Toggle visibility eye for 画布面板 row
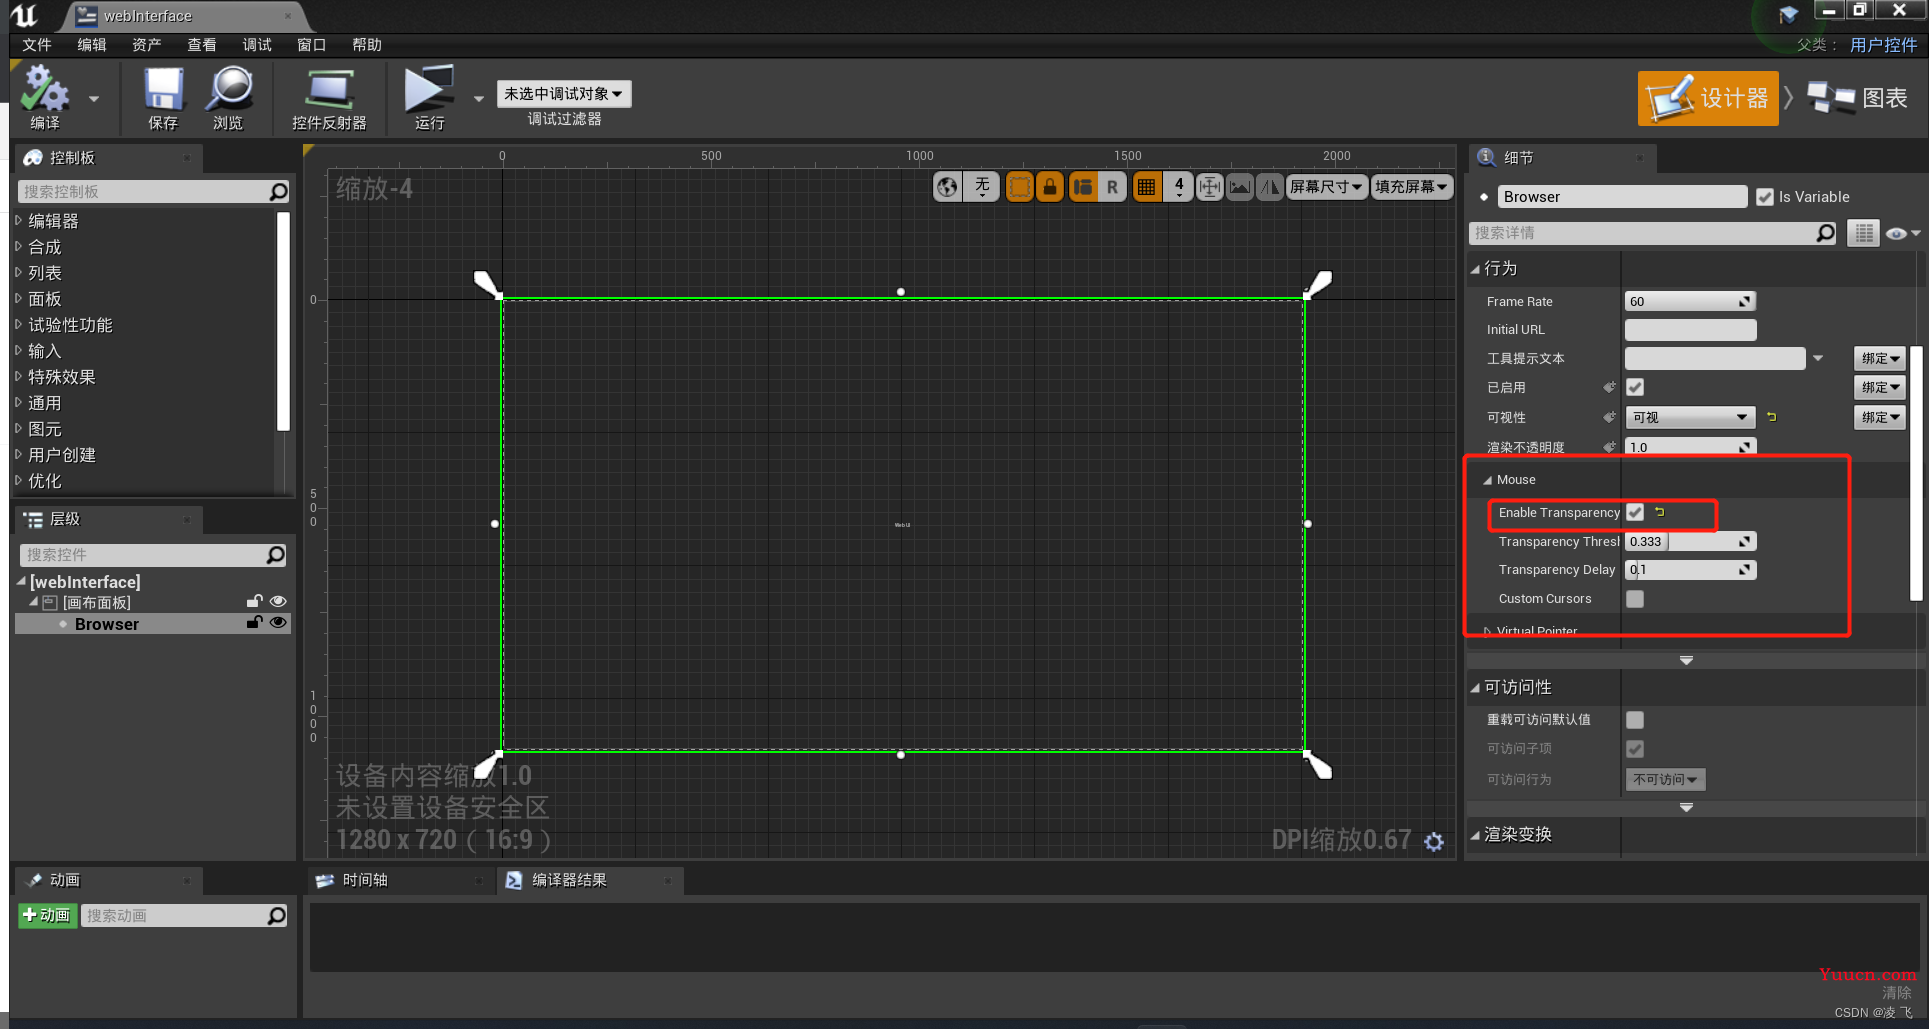The image size is (1929, 1029). pos(278,601)
